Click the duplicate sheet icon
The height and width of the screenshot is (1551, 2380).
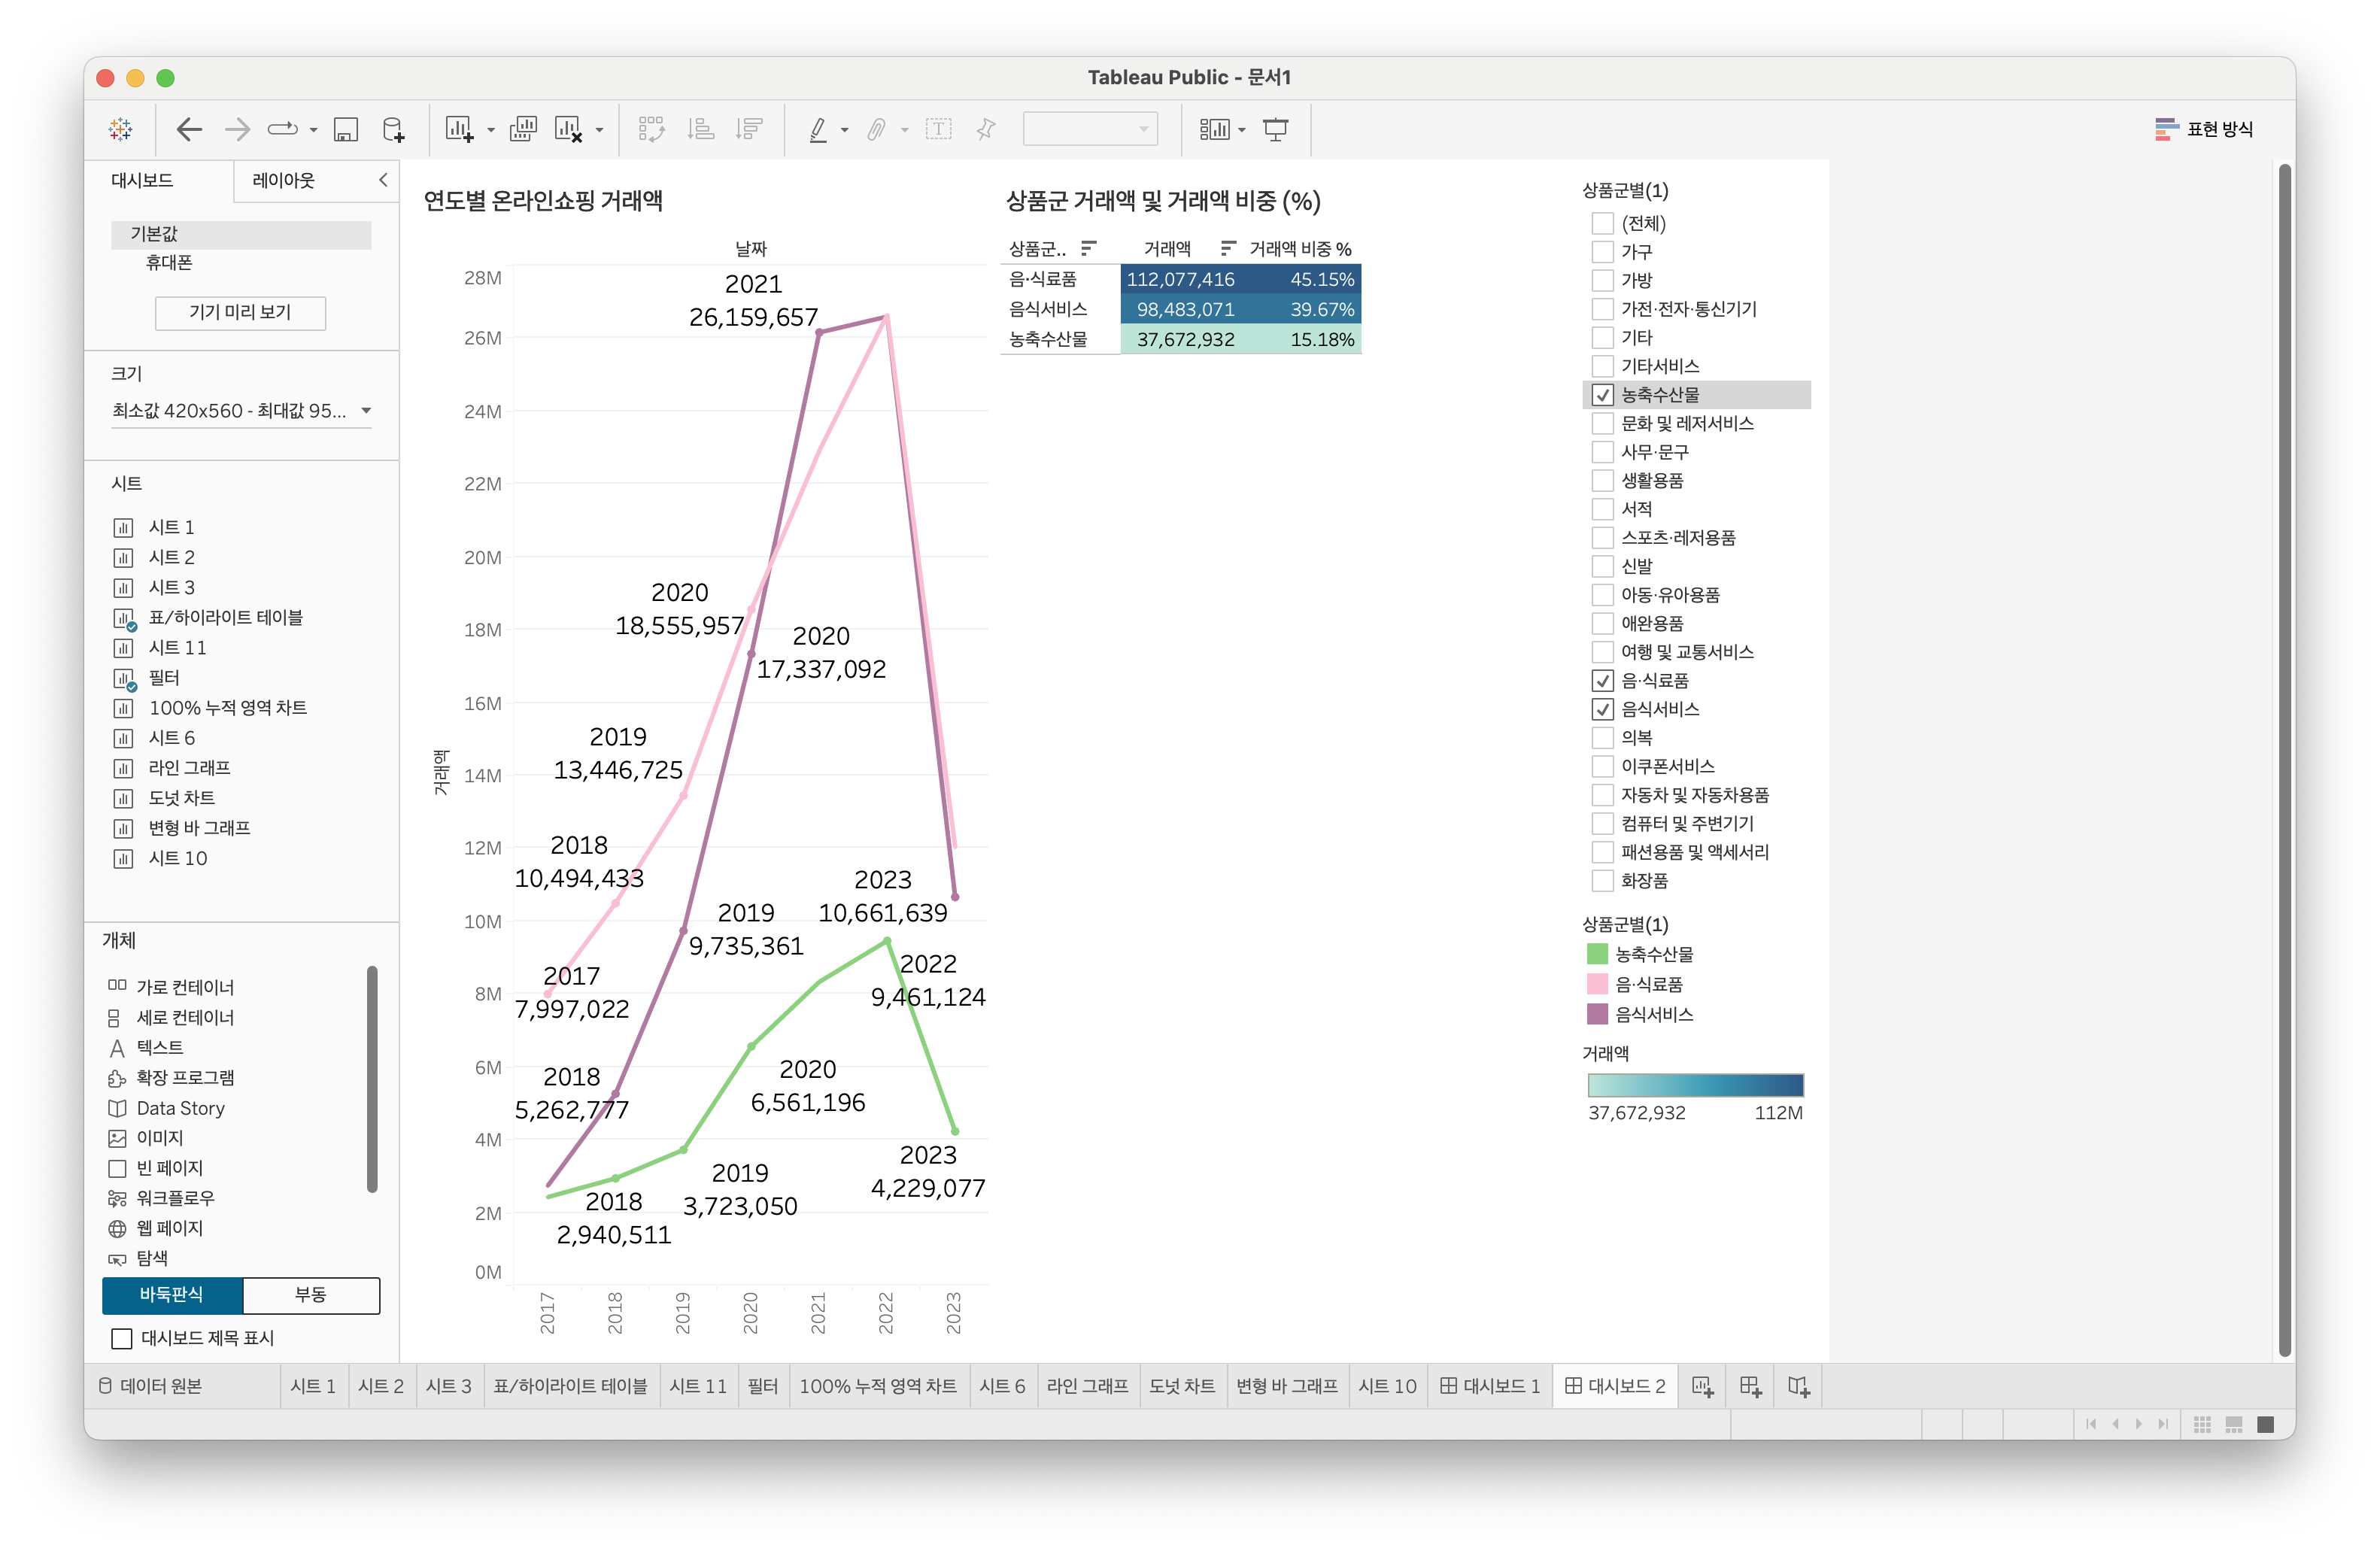[x=523, y=129]
